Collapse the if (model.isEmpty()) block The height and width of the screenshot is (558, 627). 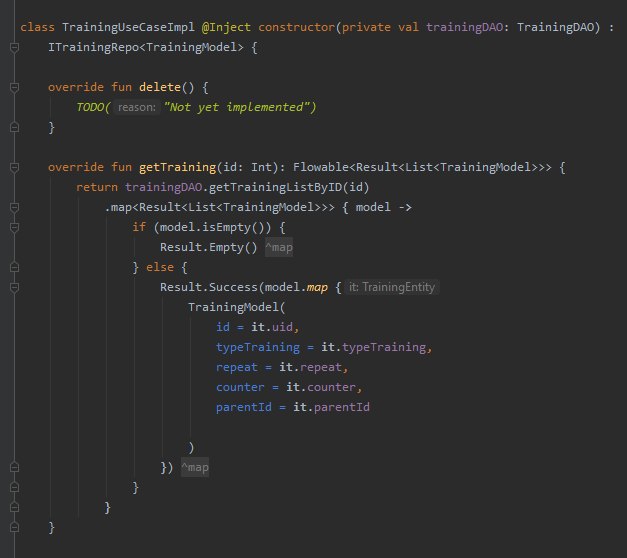click(14, 228)
